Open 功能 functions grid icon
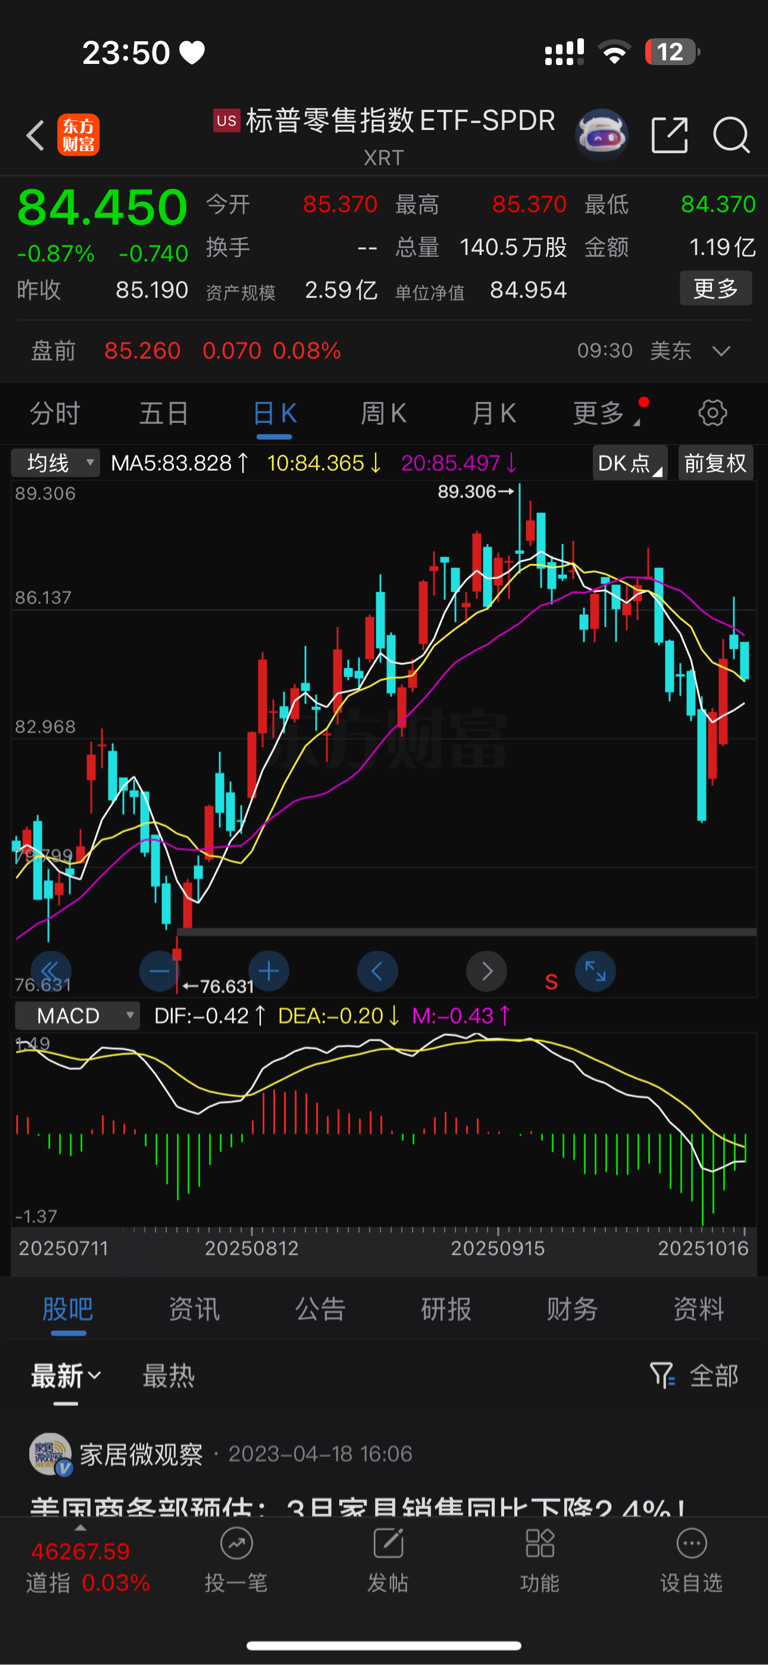768x1665 pixels. 540,1544
